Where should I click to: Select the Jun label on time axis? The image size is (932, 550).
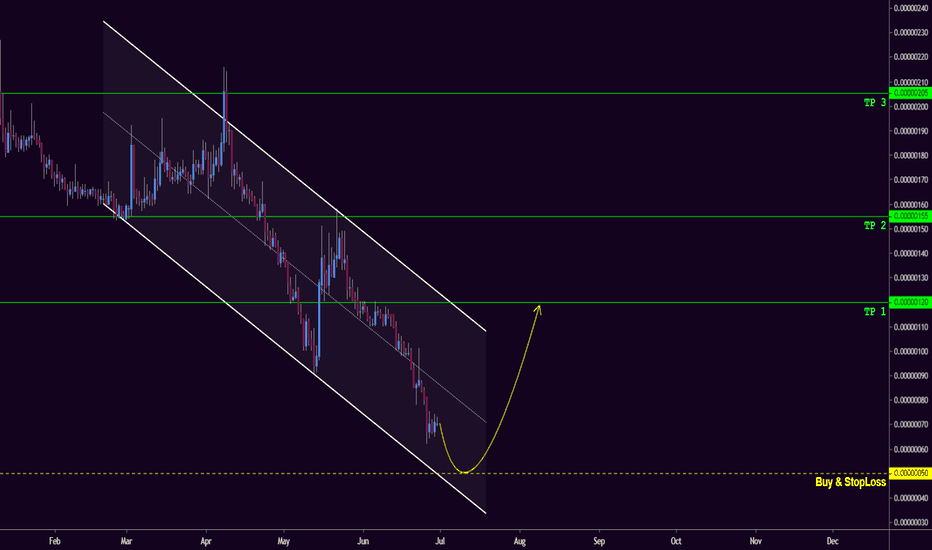[x=363, y=541]
